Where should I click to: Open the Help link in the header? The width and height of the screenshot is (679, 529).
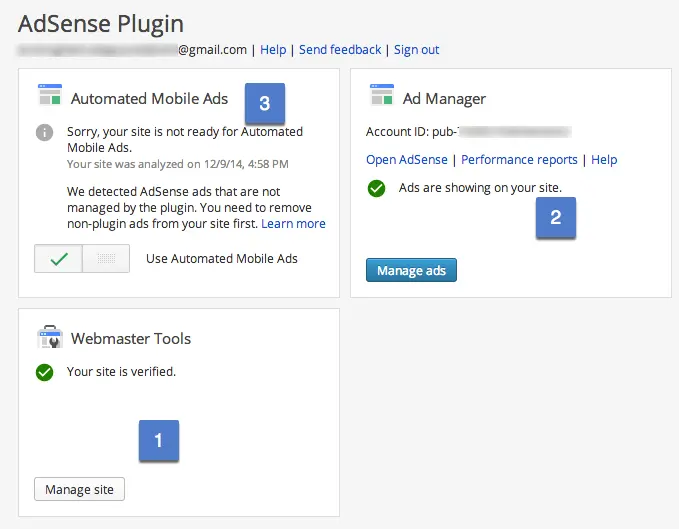(x=273, y=50)
